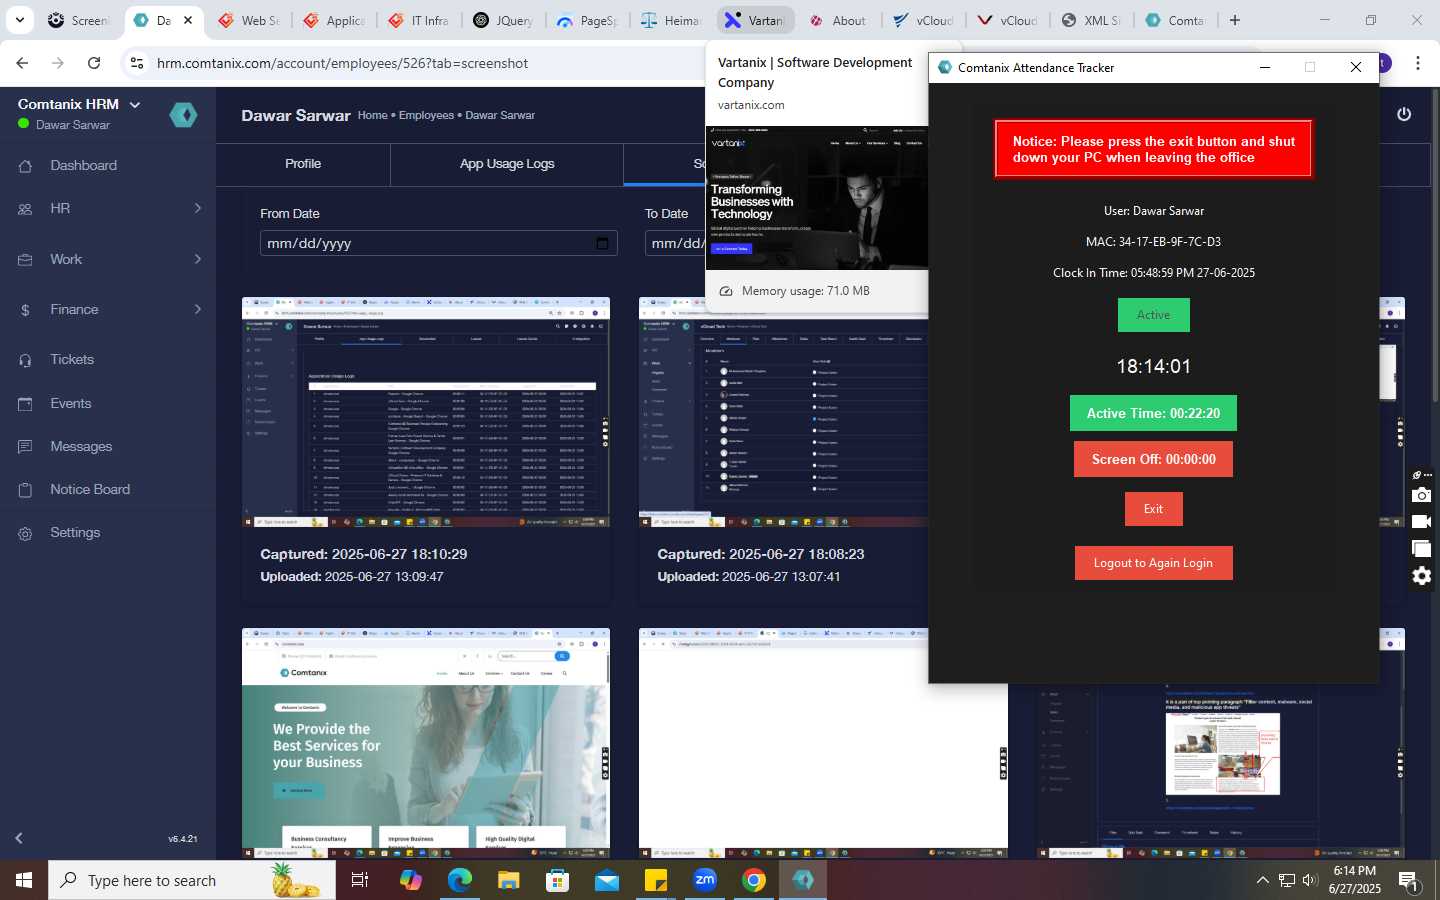Viewport: 1440px width, 900px height.
Task: View site information icon in address bar
Action: click(137, 63)
